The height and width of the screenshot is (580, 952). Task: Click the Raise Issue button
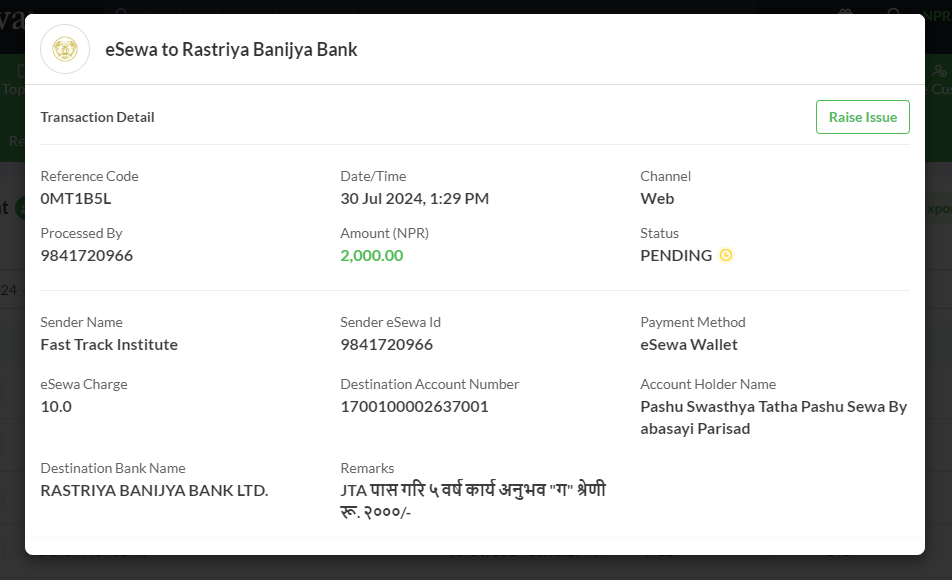(x=862, y=117)
